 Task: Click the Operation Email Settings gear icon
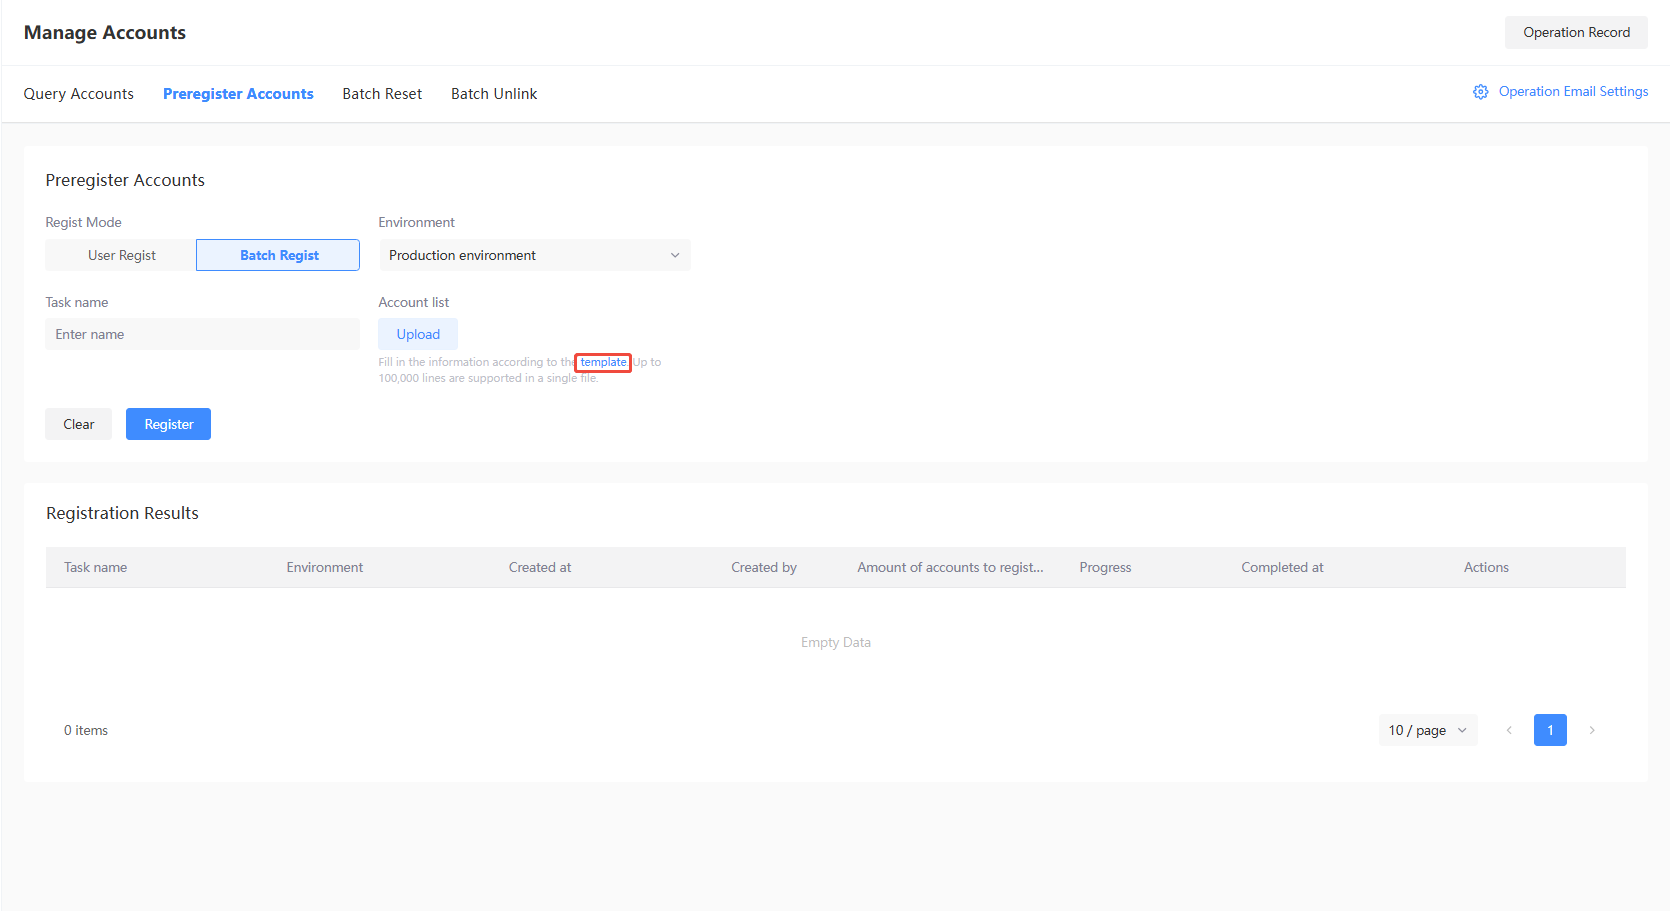click(1480, 92)
